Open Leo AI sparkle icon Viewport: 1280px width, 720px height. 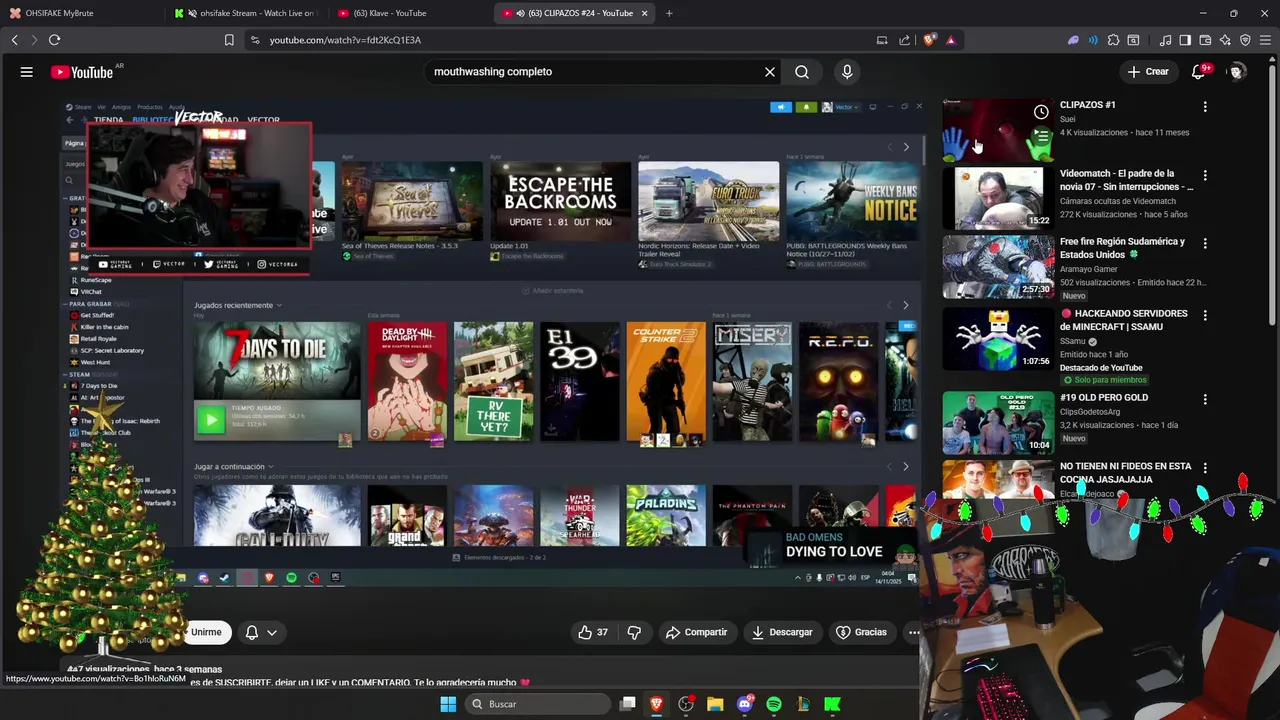1225,40
